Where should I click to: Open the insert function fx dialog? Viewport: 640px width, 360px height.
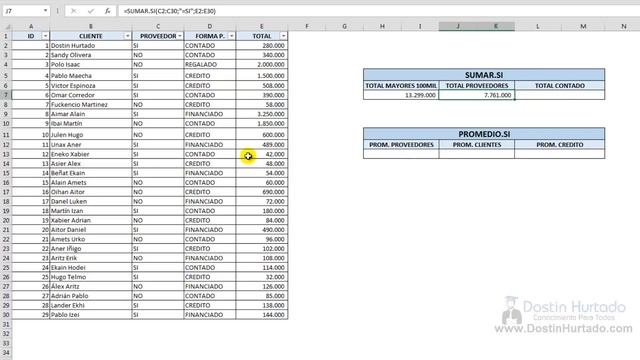coord(107,11)
